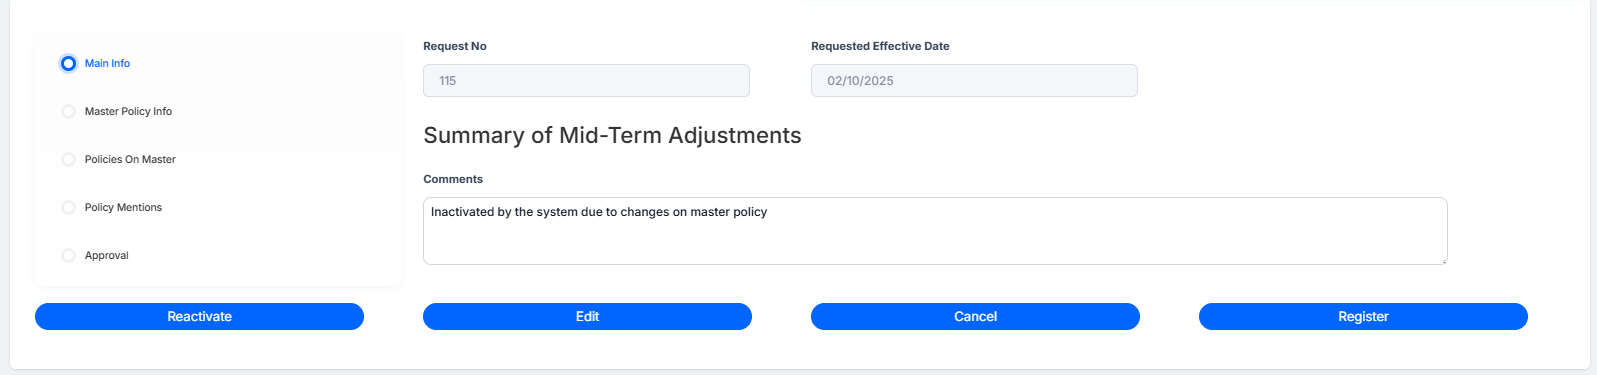The height and width of the screenshot is (375, 1597).
Task: Focus the Request No field showing 115
Action: pyautogui.click(x=586, y=80)
